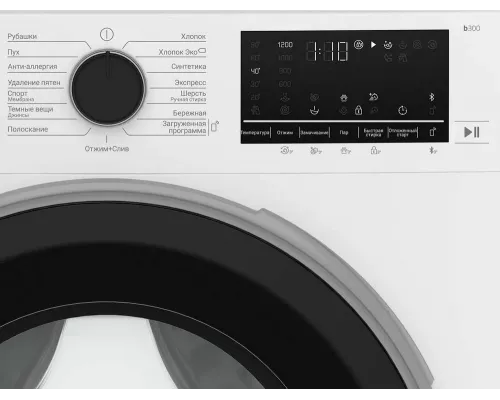This screenshot has width=500, height=400.
Task: Click the lit soak basin icon
Action: [314, 110]
